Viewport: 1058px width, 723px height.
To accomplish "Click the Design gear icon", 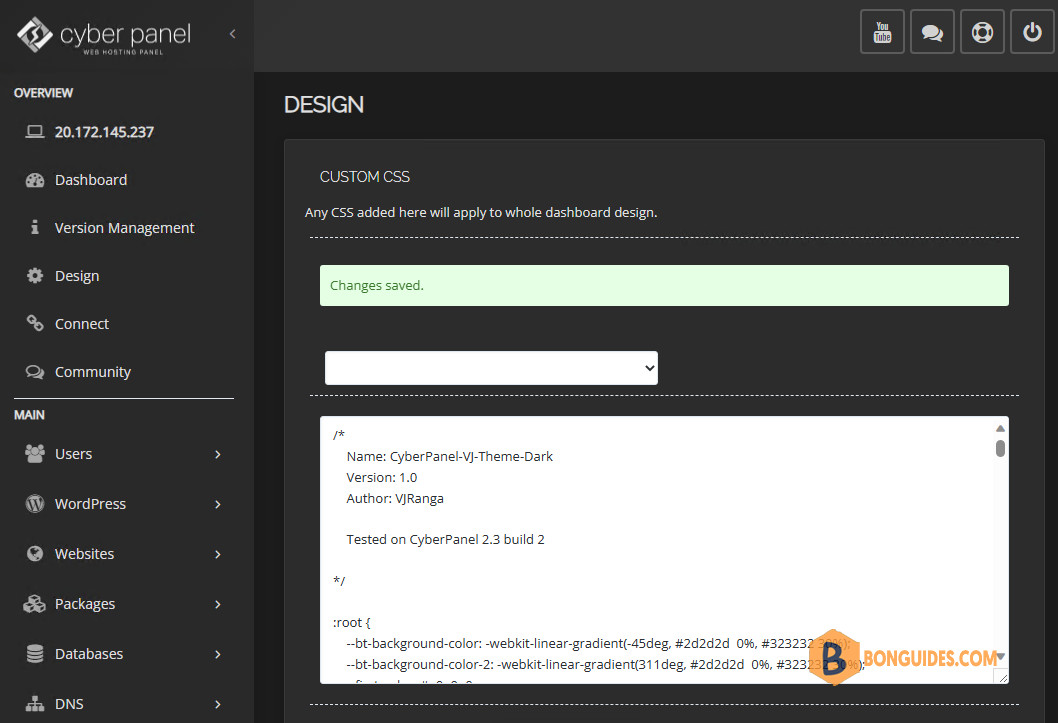I will [x=34, y=275].
